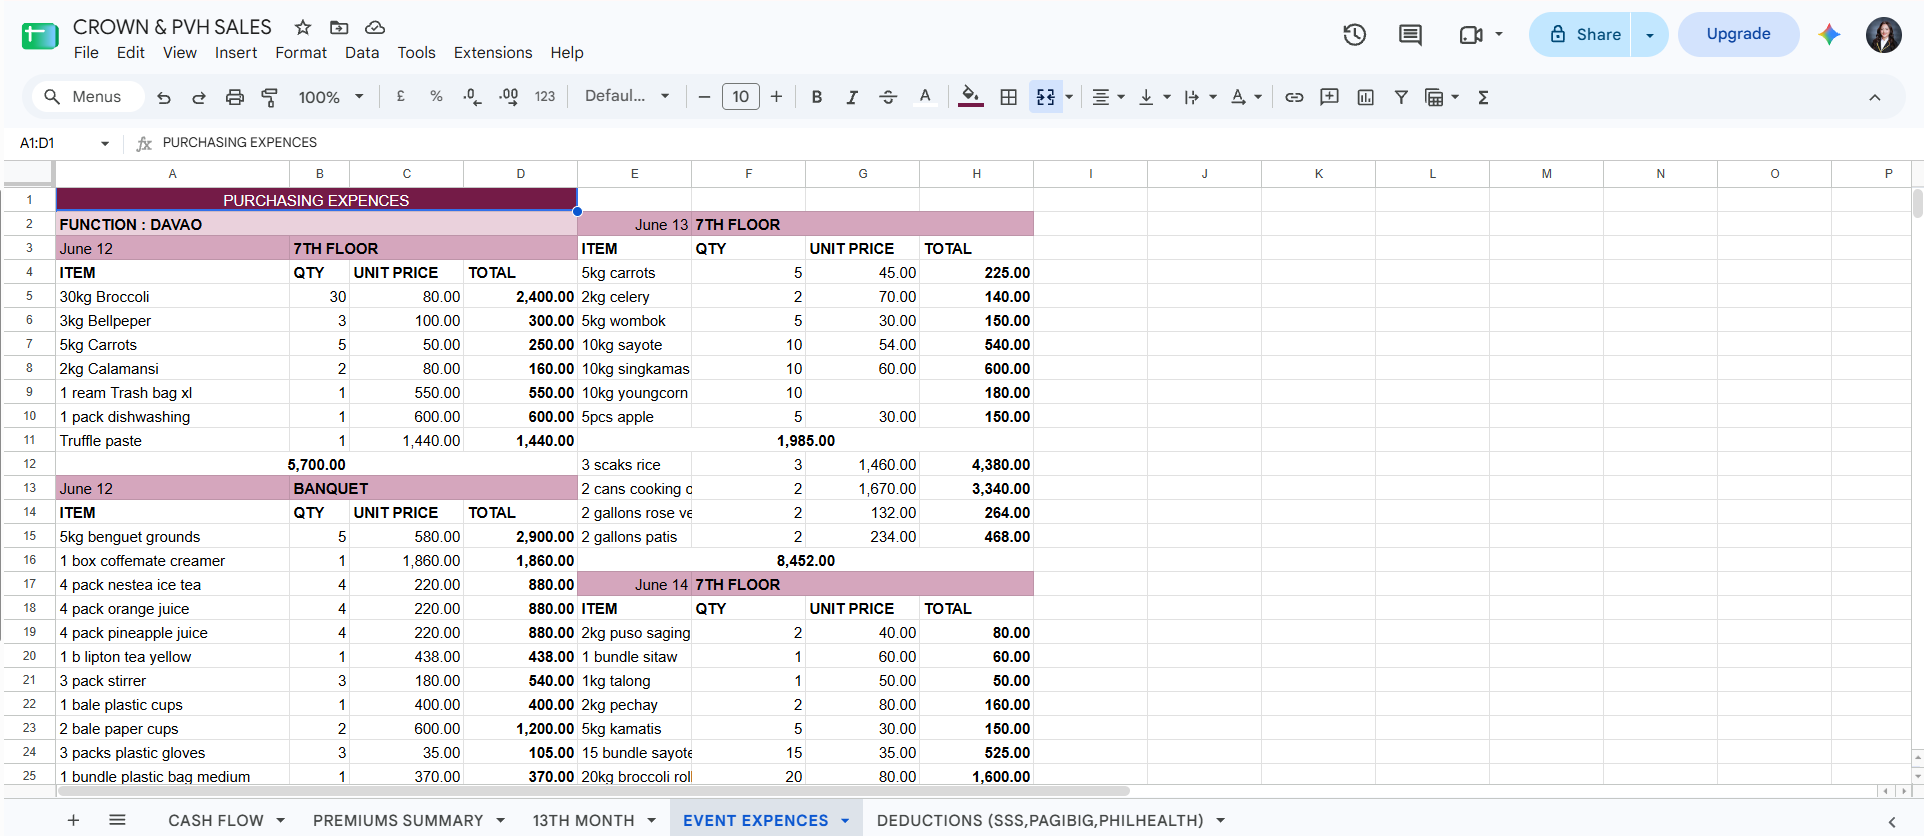Open the EVENT EXPENCES tab menu arrow
The image size is (1924, 836).
[845, 821]
